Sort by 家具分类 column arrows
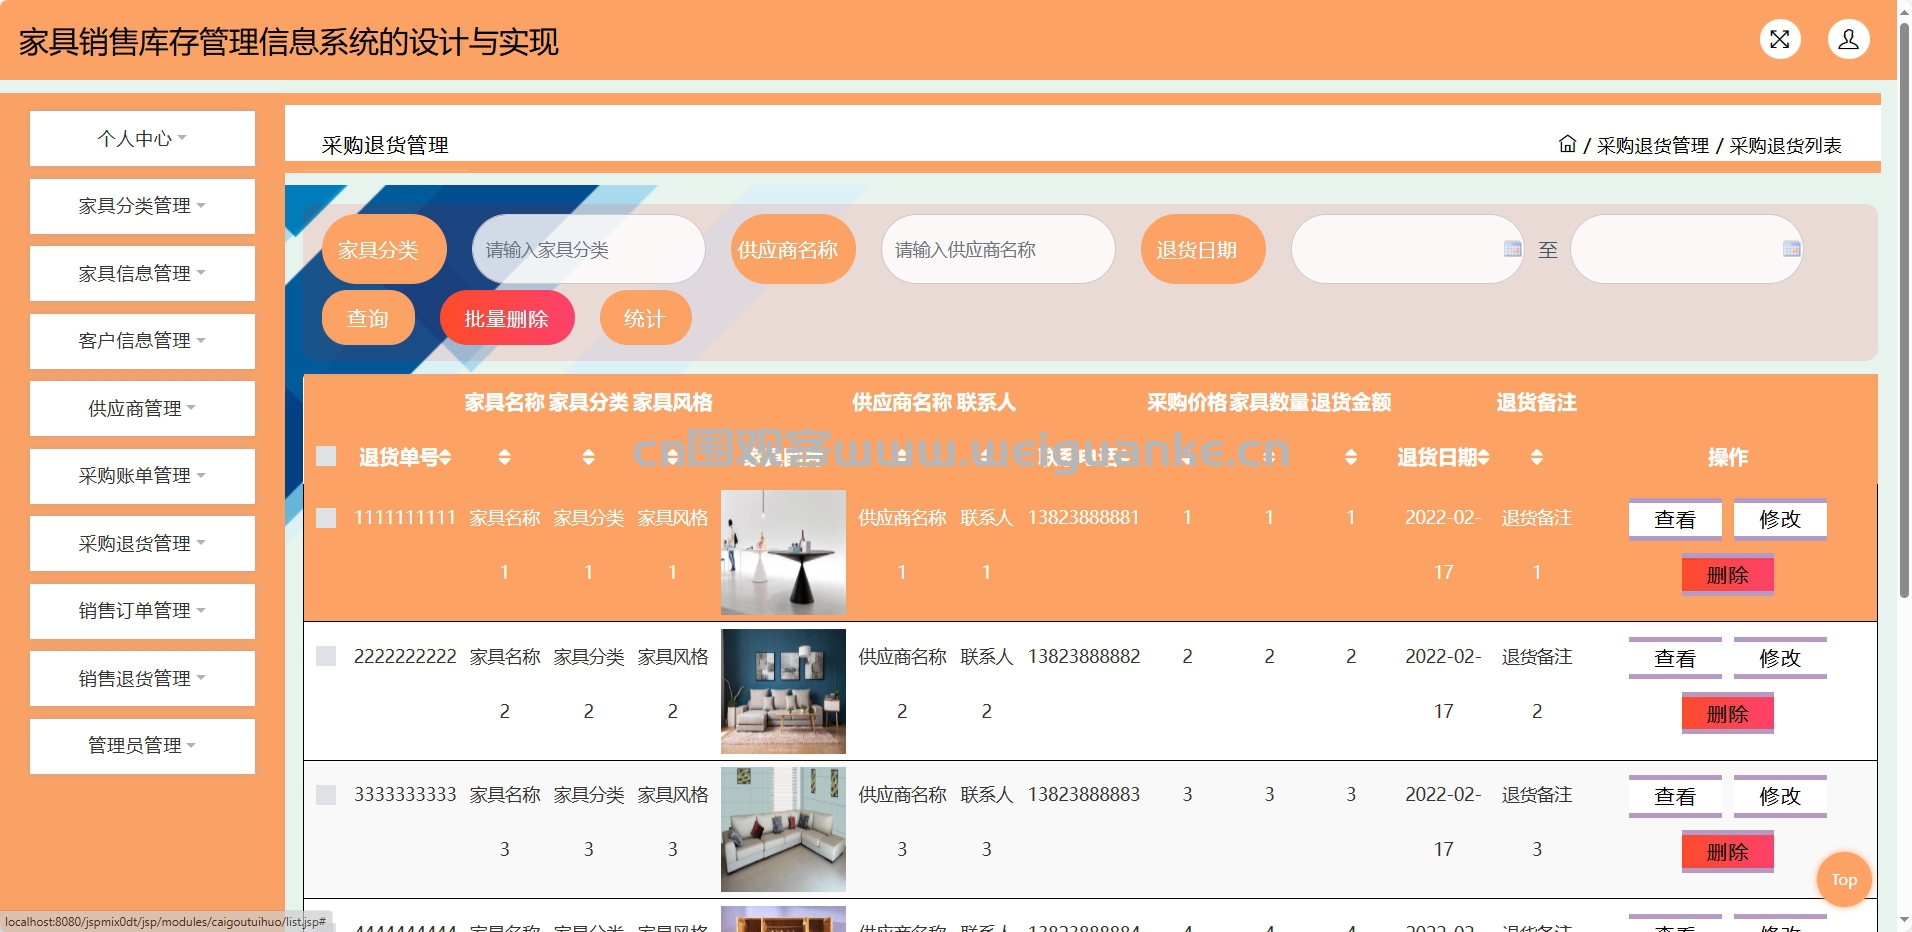This screenshot has width=1912, height=932. tap(589, 457)
